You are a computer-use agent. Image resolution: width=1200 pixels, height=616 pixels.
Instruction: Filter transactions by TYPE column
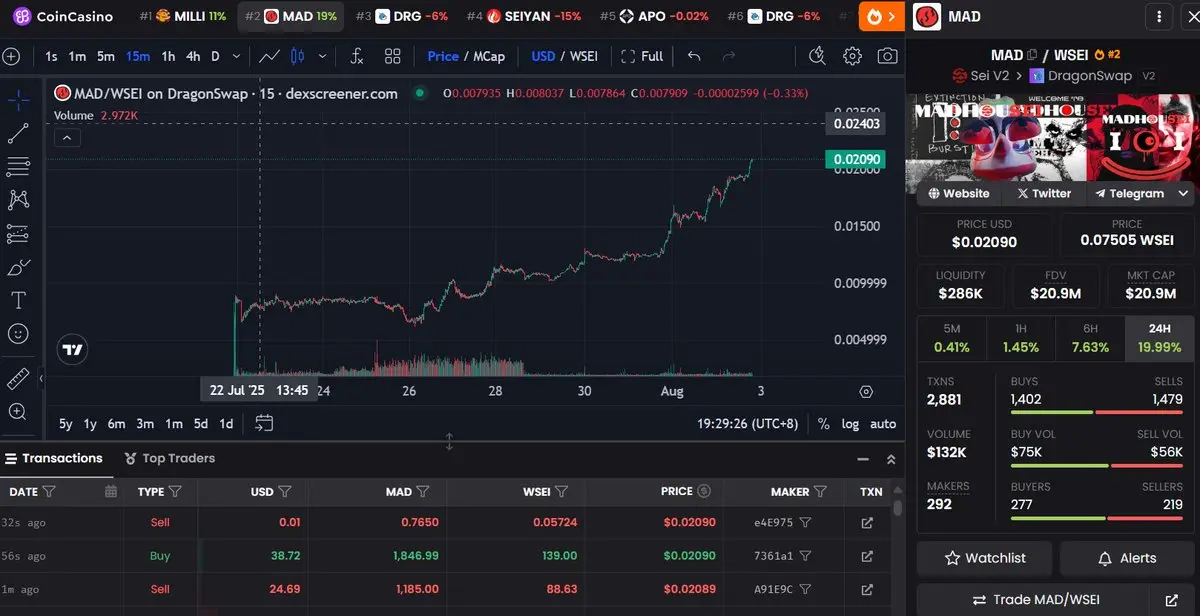(x=175, y=491)
